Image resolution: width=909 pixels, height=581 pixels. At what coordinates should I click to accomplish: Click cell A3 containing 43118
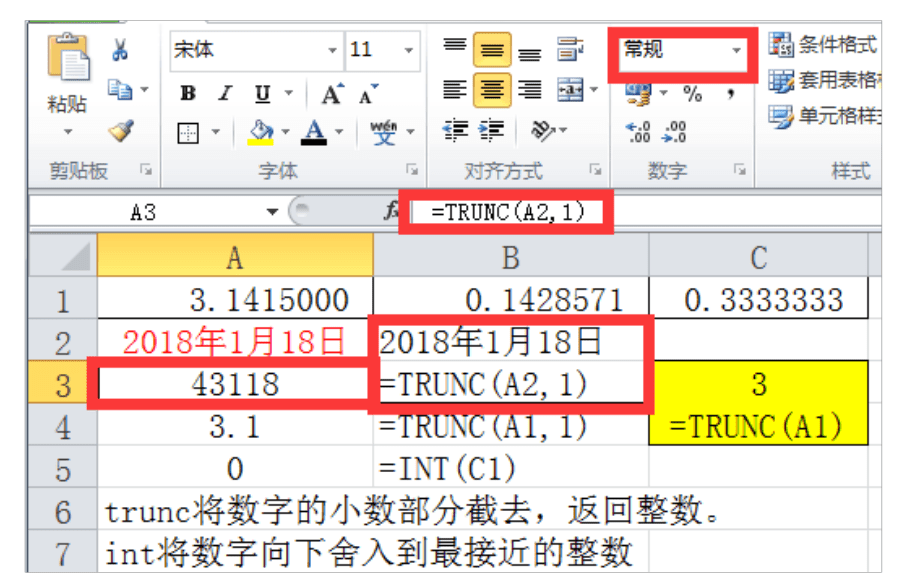click(235, 383)
